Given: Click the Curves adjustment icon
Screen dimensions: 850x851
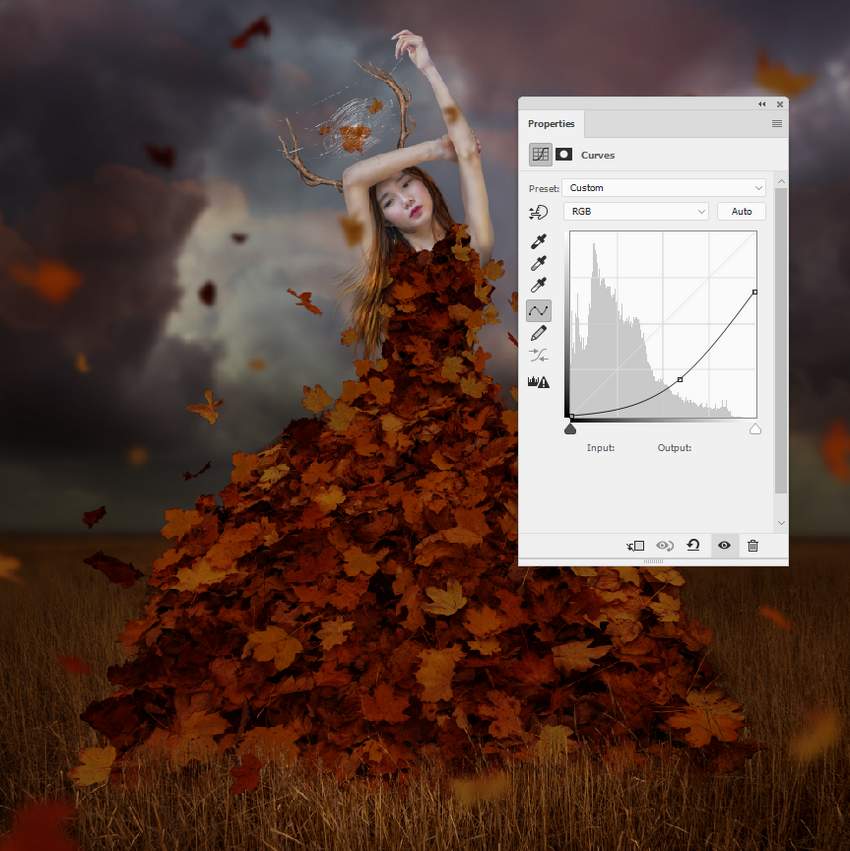Looking at the screenshot, I should pyautogui.click(x=540, y=155).
